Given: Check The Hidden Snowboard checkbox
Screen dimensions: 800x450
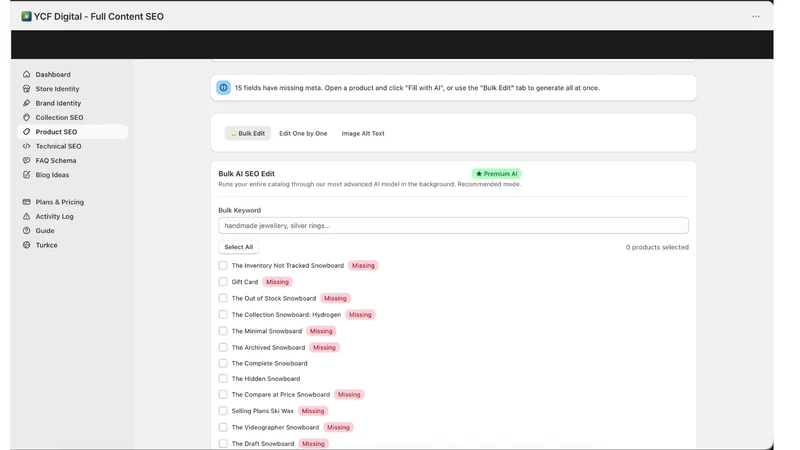Looking at the screenshot, I should point(223,379).
